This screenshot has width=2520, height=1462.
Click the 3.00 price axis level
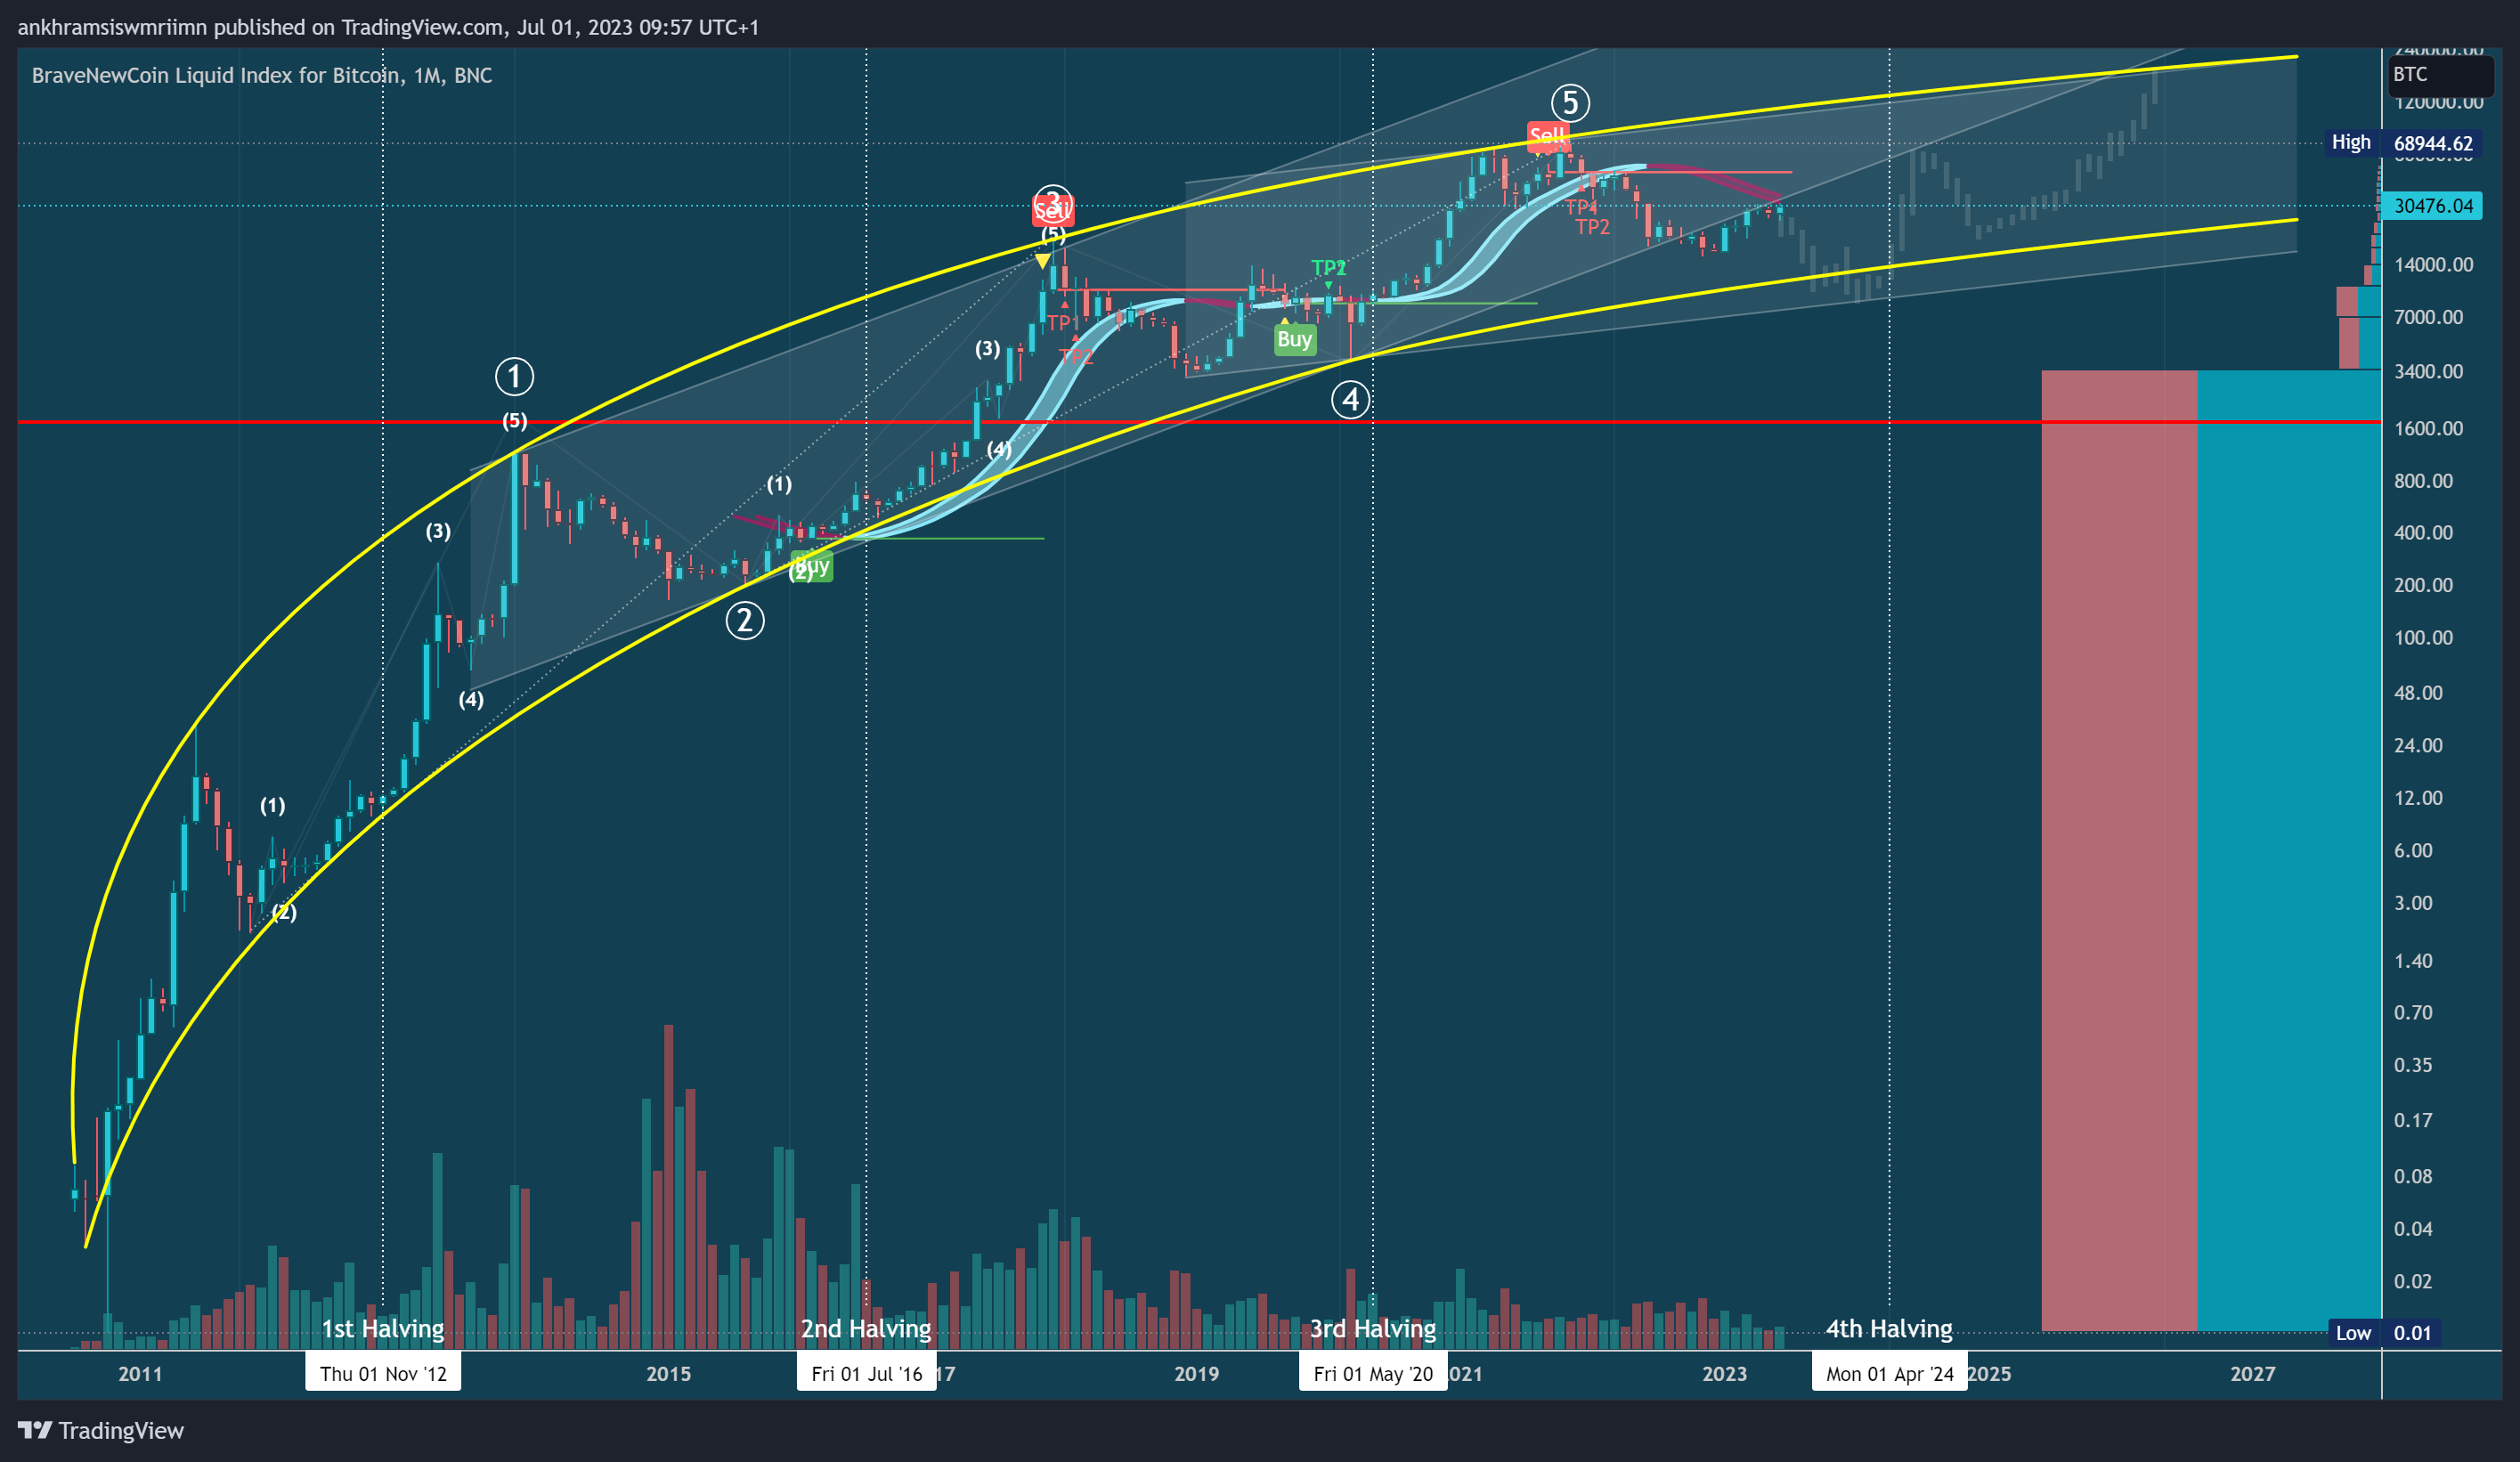[2413, 903]
